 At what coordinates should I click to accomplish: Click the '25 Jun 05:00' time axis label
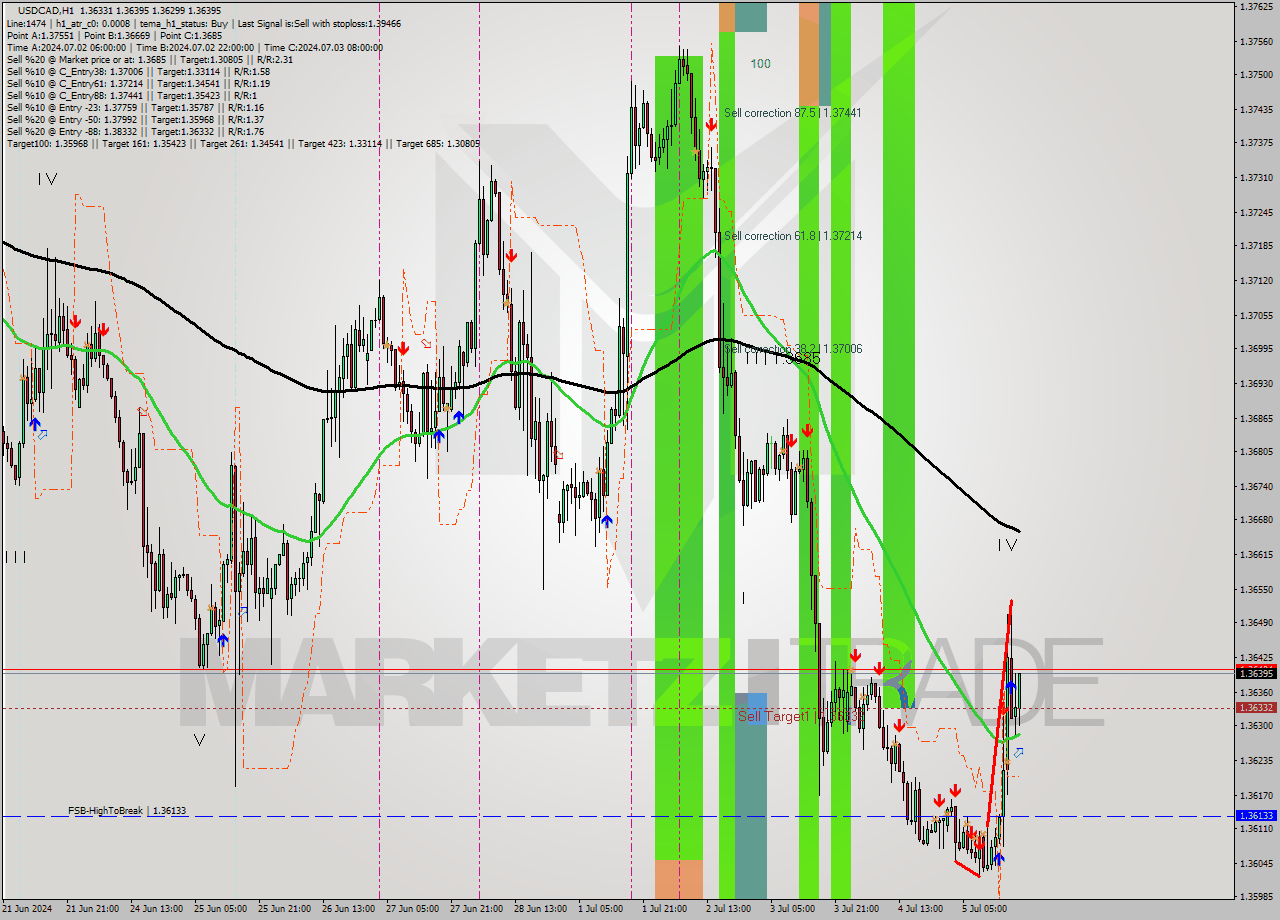[221, 909]
